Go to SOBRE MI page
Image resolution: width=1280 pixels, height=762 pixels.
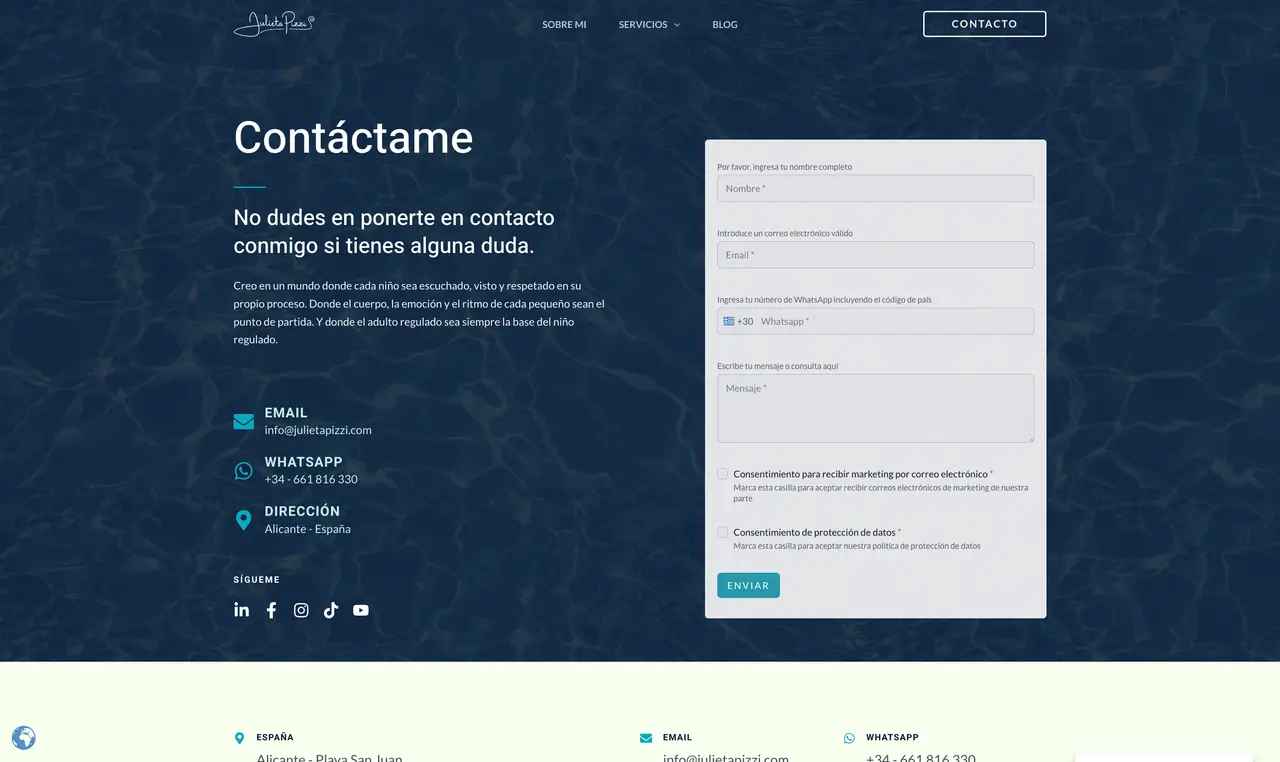(x=564, y=24)
